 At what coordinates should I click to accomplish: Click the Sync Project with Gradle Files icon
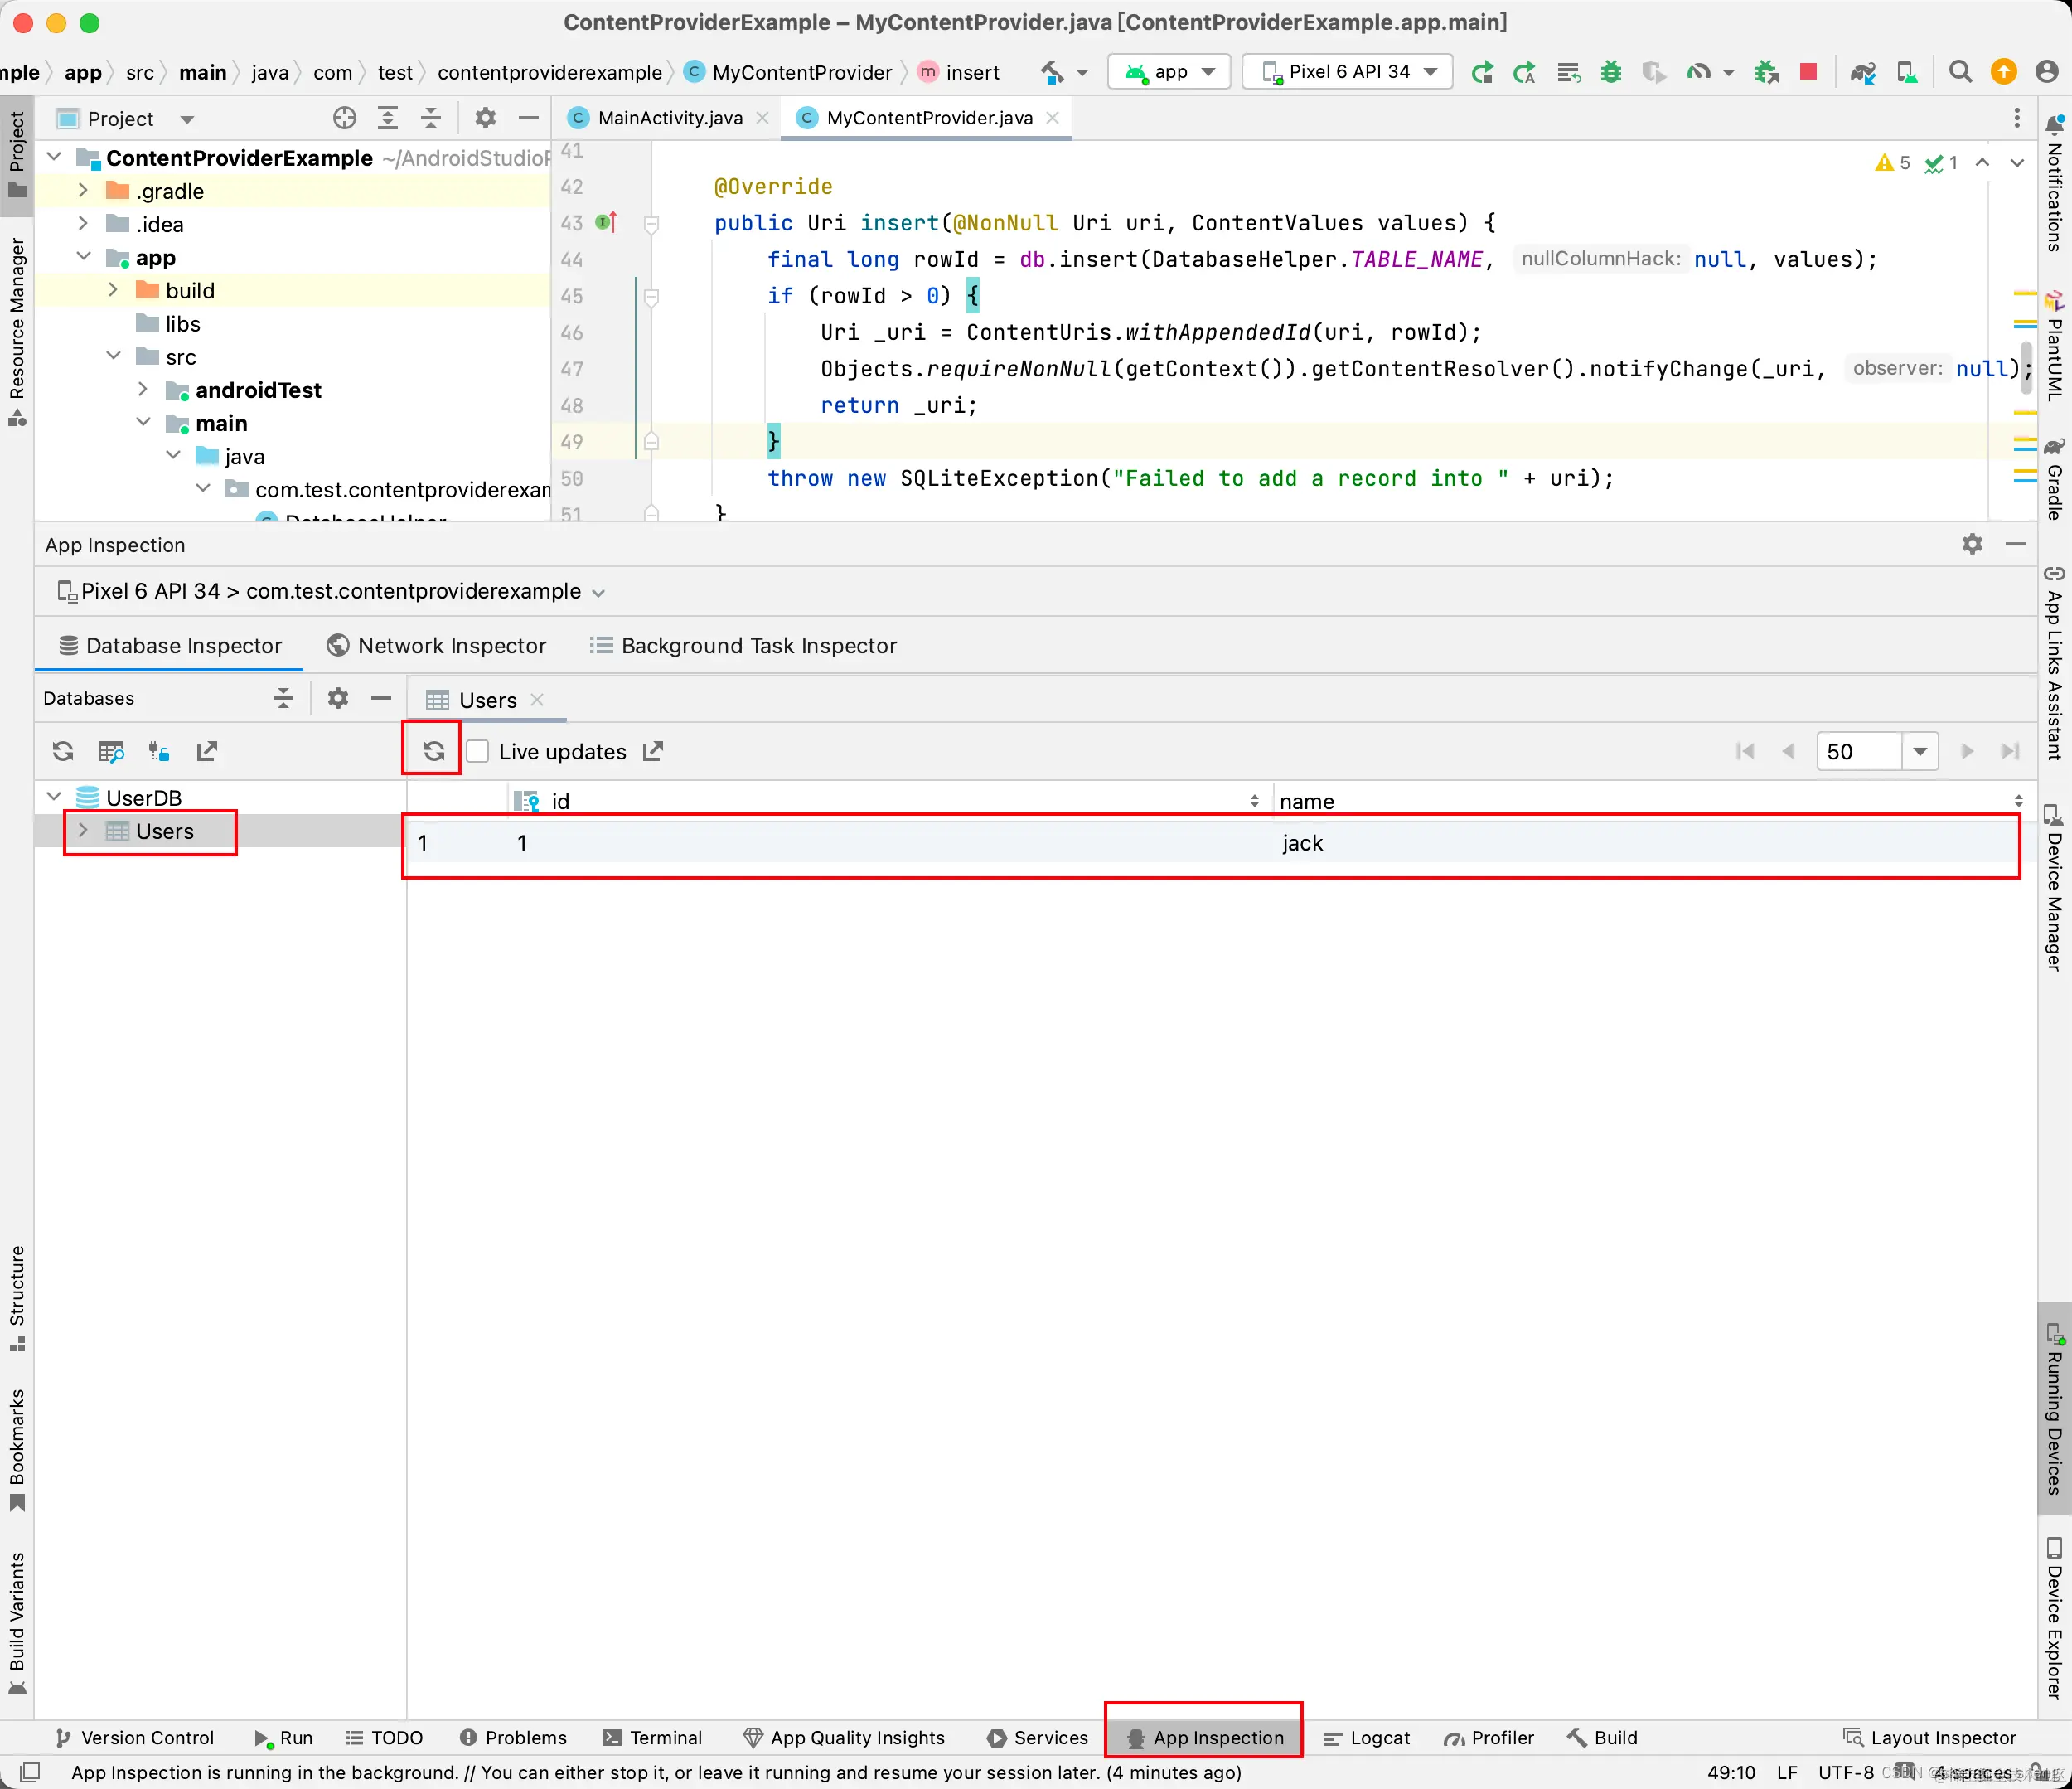point(1862,72)
